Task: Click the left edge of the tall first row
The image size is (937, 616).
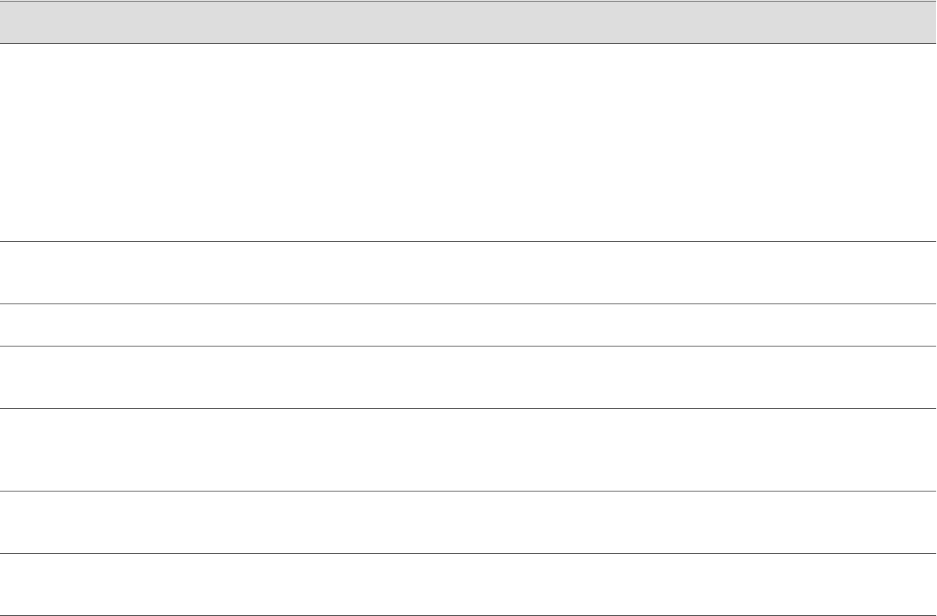Action: (x=5, y=142)
